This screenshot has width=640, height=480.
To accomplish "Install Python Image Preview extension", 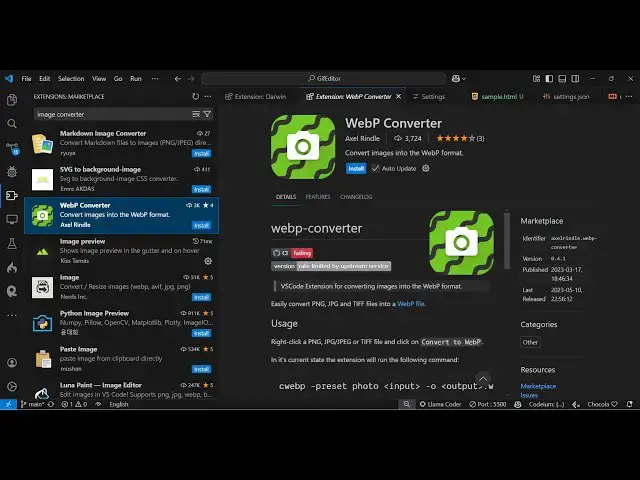I will [x=202, y=333].
